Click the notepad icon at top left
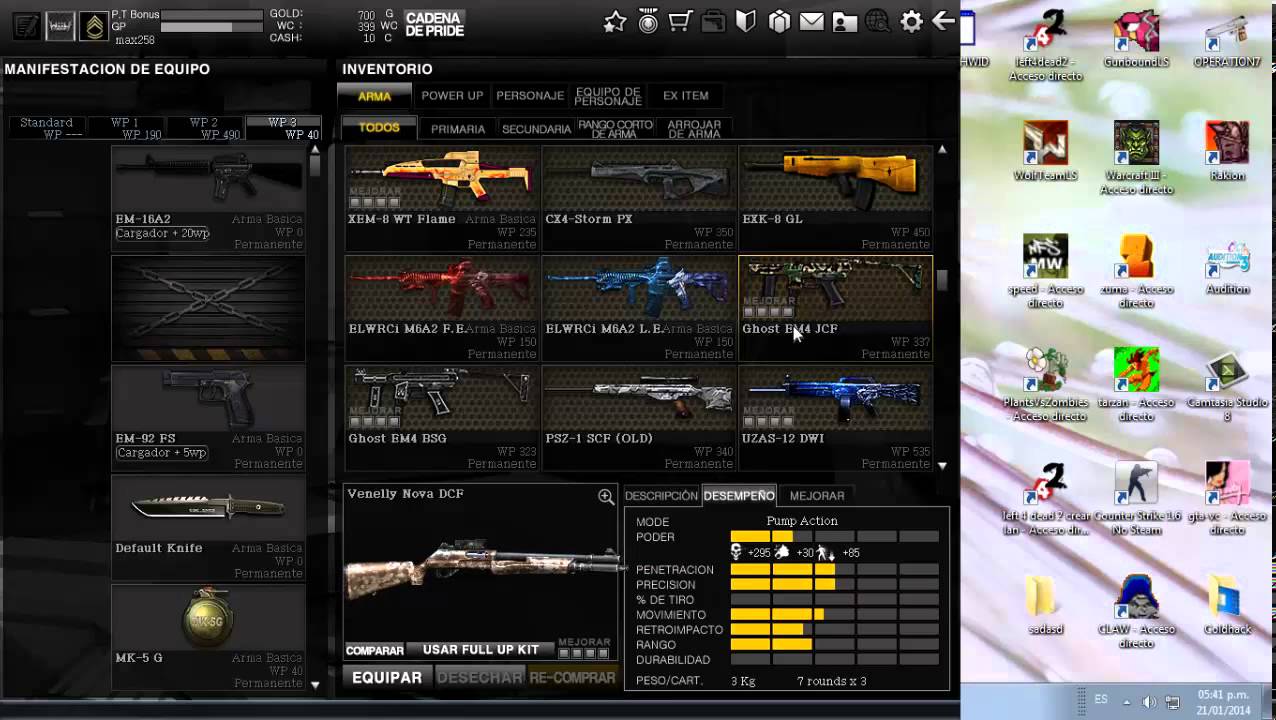This screenshot has height=720, width=1276. click(27, 26)
